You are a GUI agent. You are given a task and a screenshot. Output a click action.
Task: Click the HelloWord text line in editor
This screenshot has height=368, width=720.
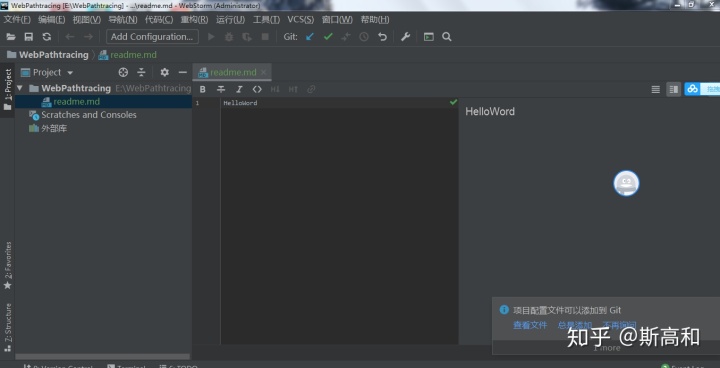point(240,103)
